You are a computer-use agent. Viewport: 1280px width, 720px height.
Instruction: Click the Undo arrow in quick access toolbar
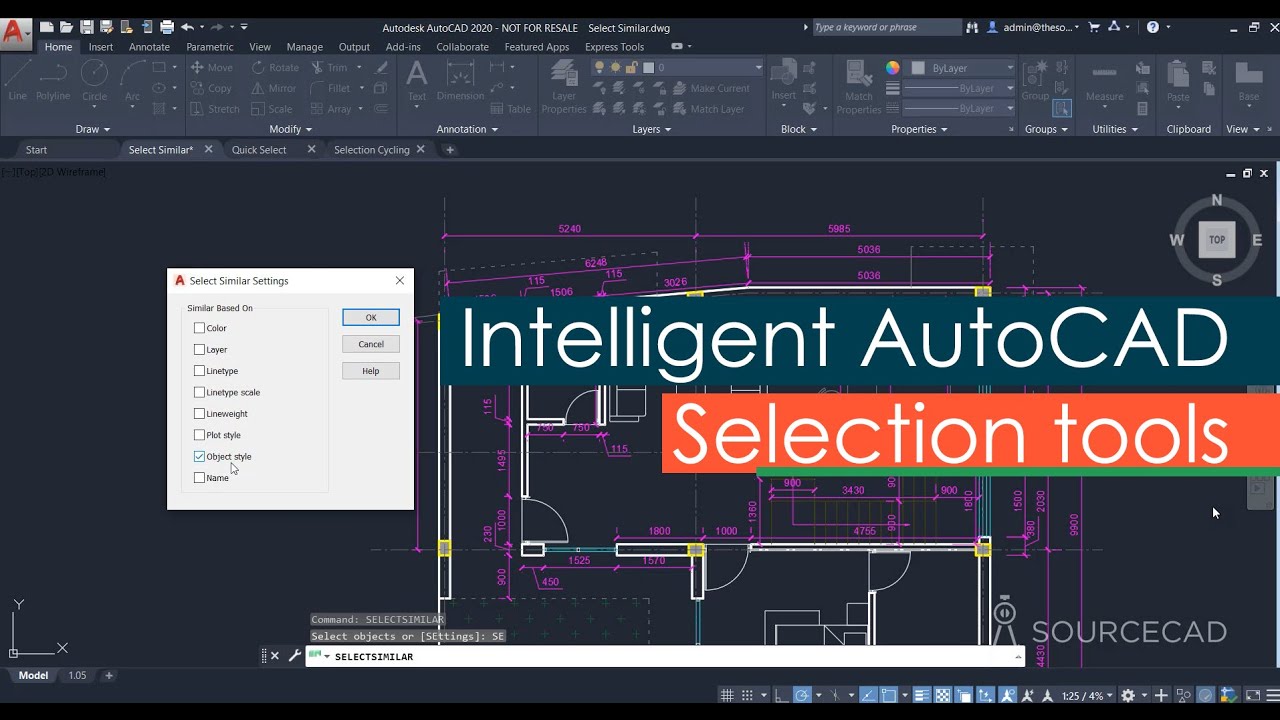coord(187,27)
